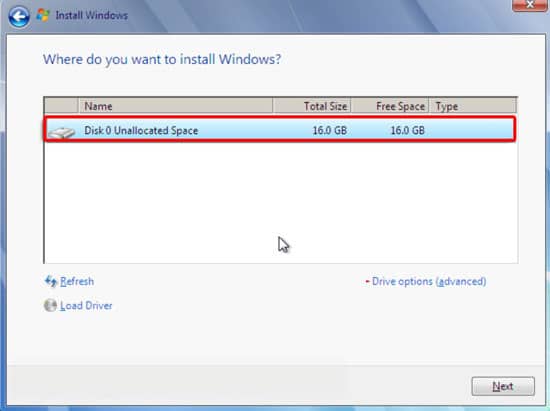Click the Load Driver disc icon
The height and width of the screenshot is (411, 550).
tap(50, 305)
